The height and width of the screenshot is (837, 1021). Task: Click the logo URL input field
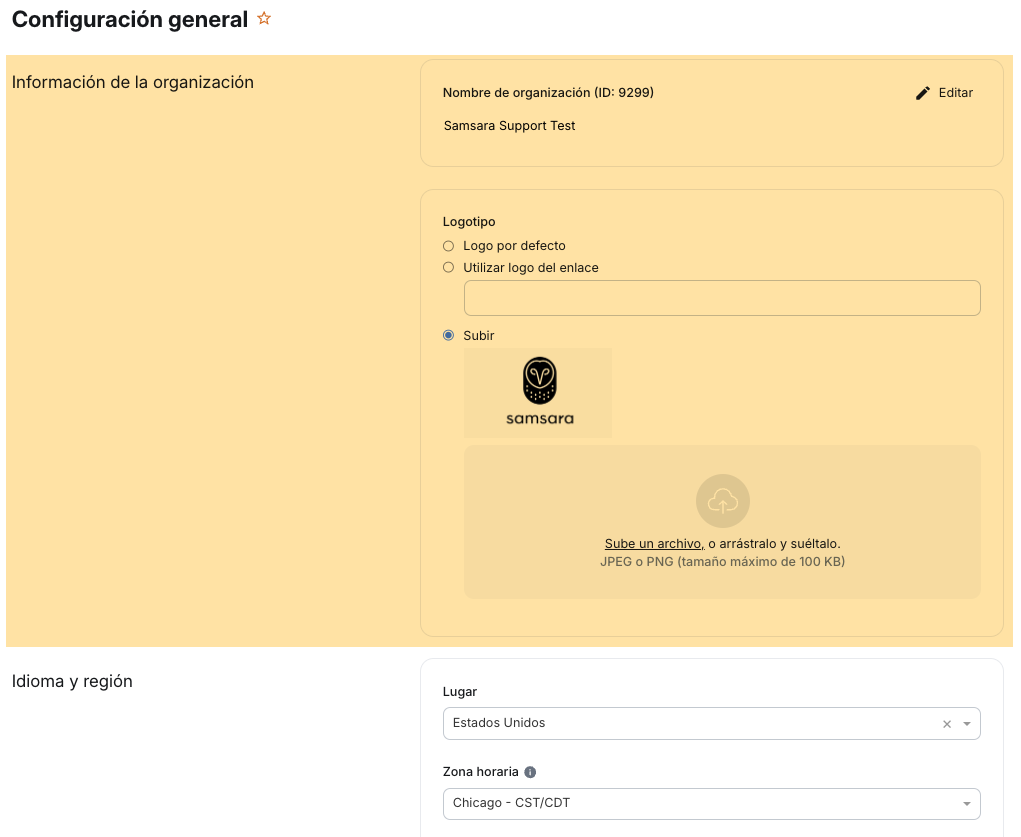(x=722, y=297)
